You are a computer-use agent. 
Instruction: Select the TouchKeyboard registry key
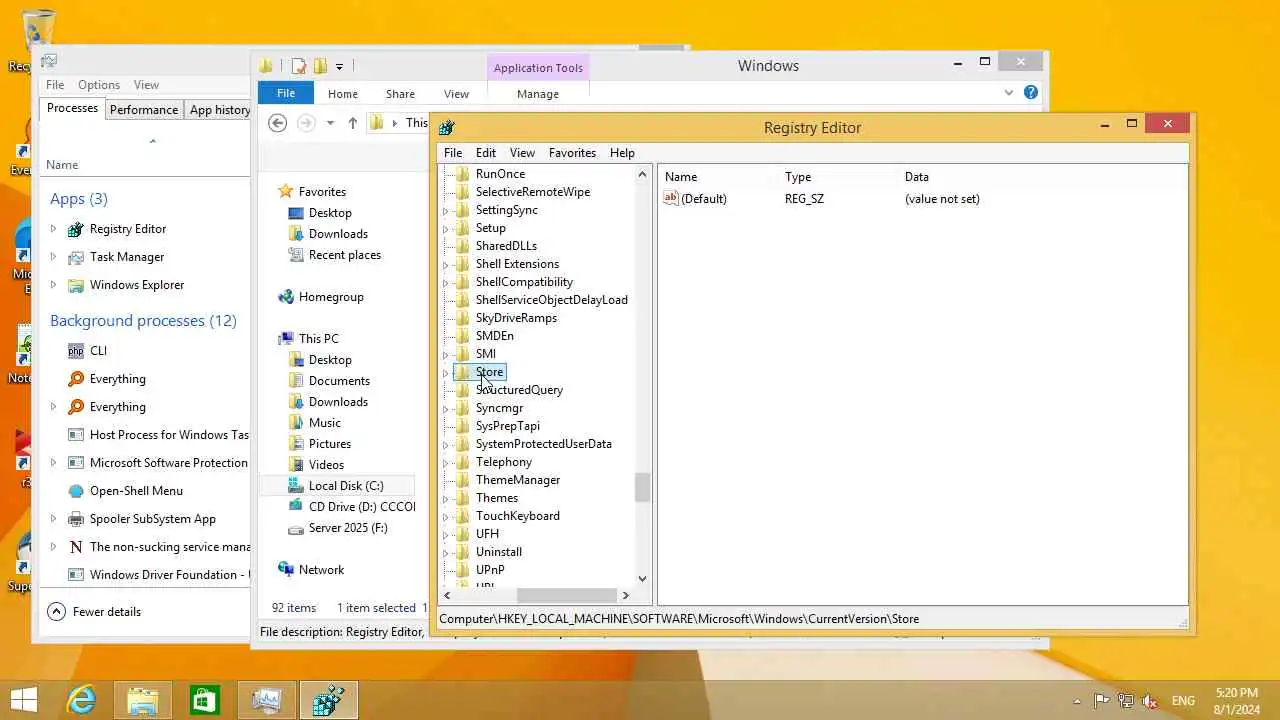click(x=517, y=516)
